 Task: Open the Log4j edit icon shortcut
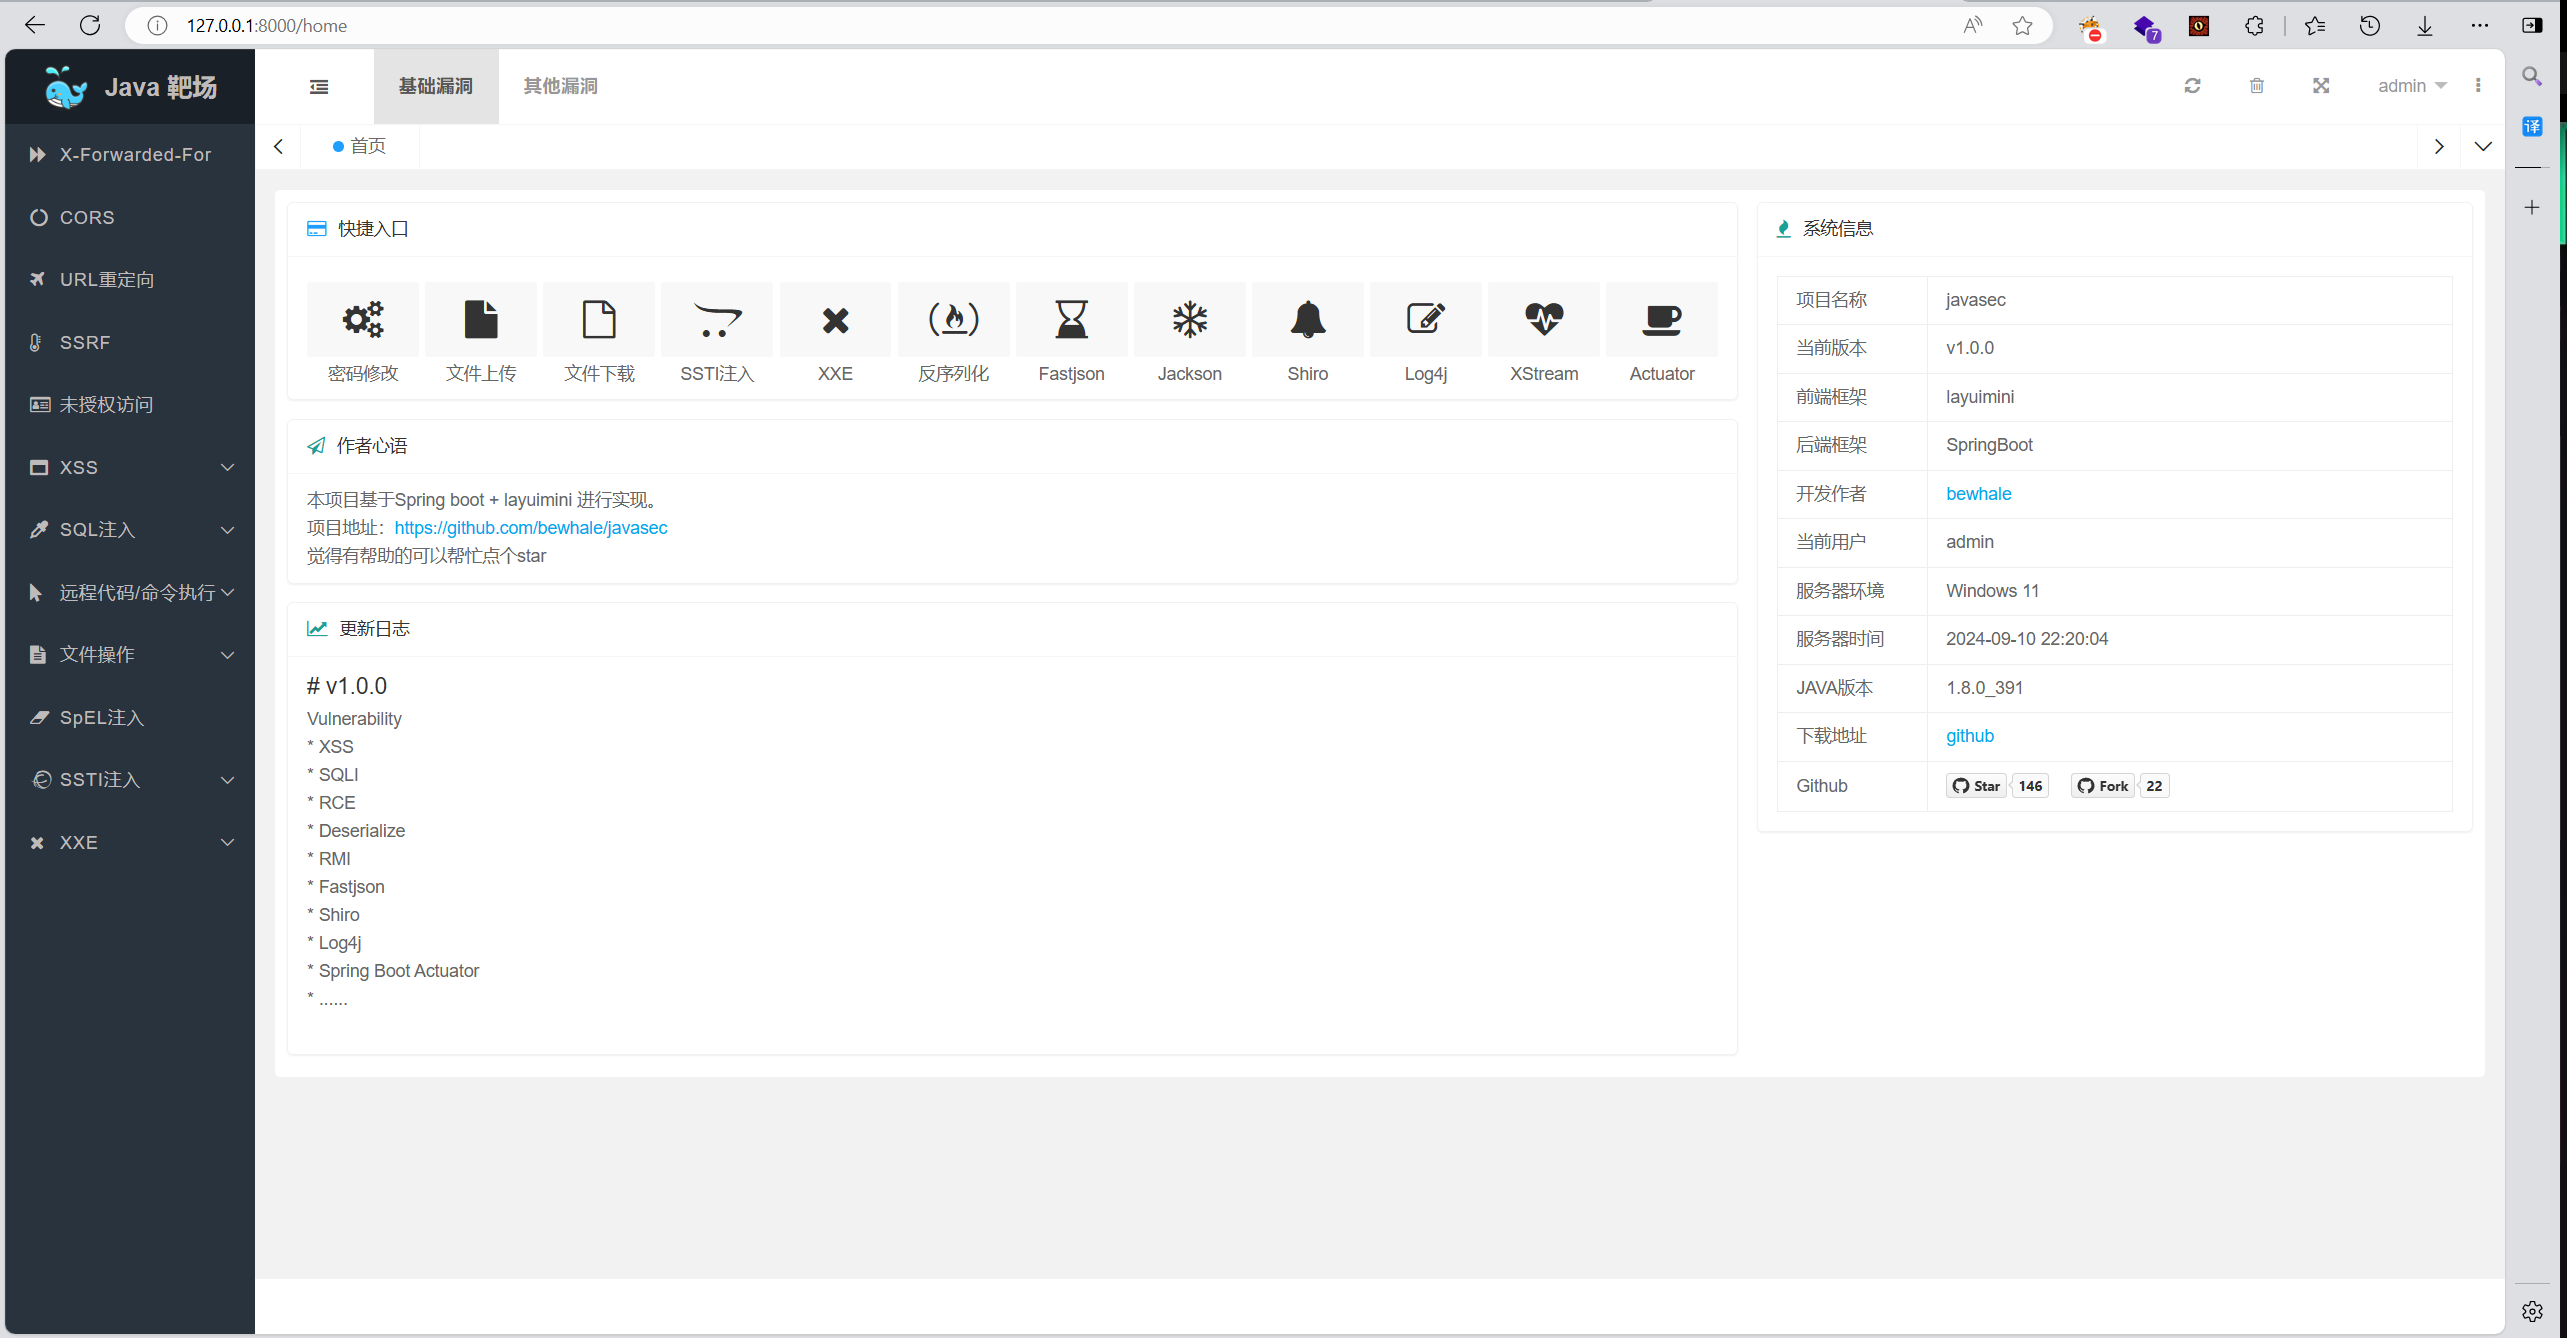coord(1425,320)
